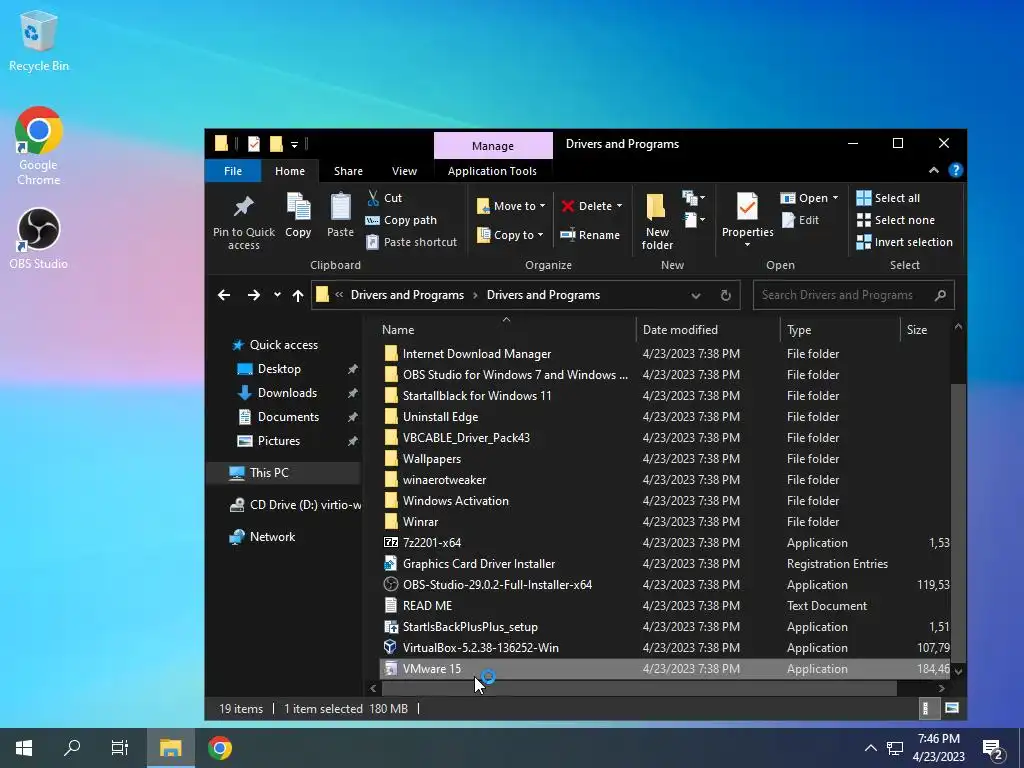Click the Copy ribbon icon

tap(298, 207)
